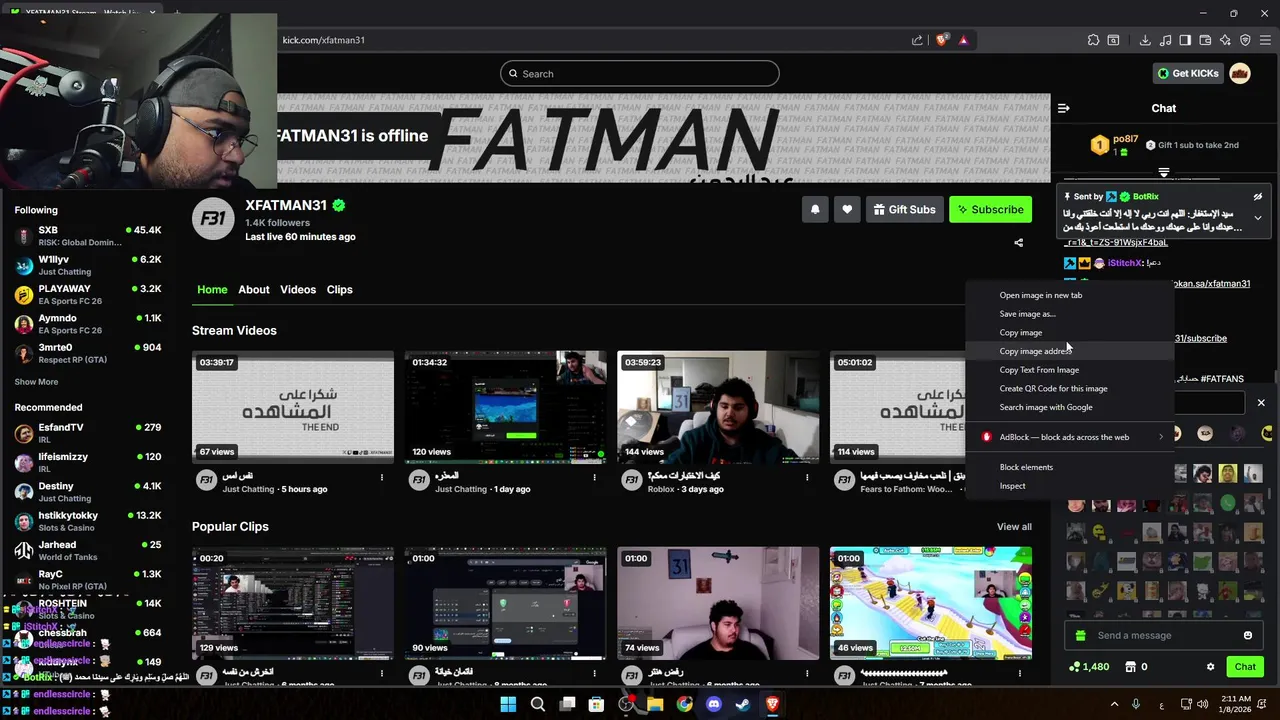Open the browser downloads icon
Screen dimensions: 1280x720
point(1145,40)
